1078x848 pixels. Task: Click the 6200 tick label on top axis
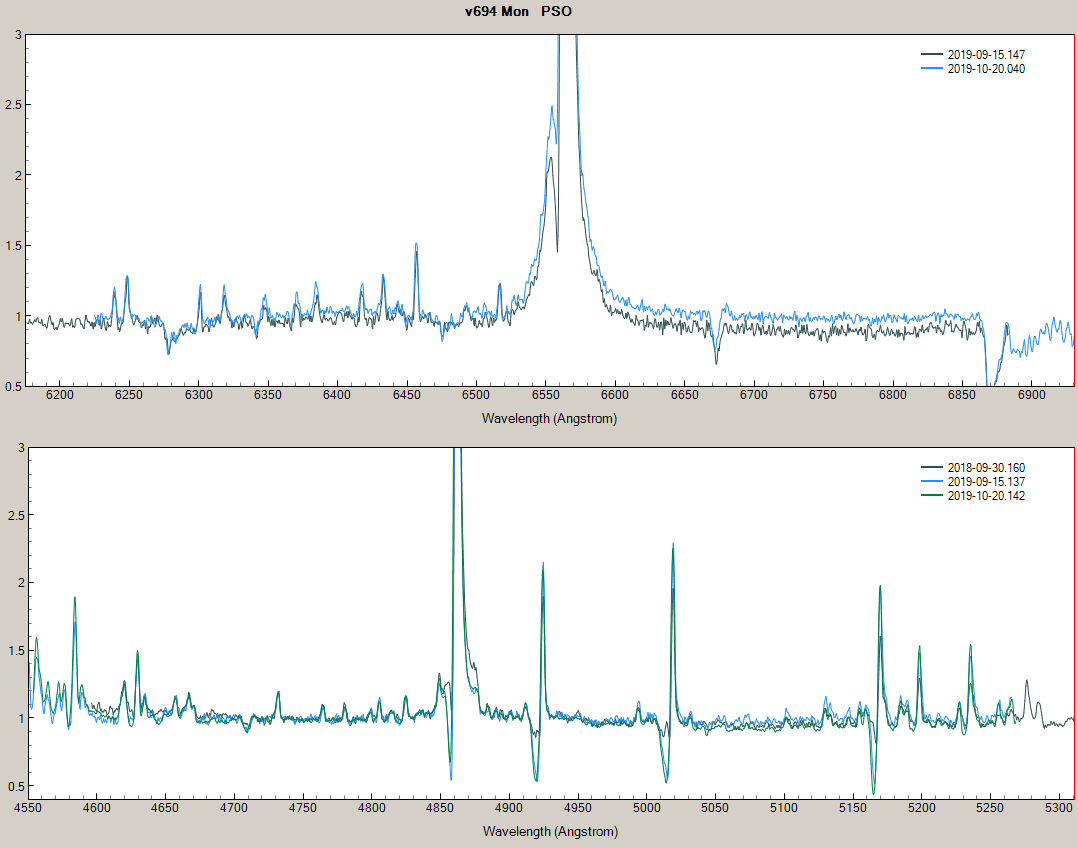(60, 395)
